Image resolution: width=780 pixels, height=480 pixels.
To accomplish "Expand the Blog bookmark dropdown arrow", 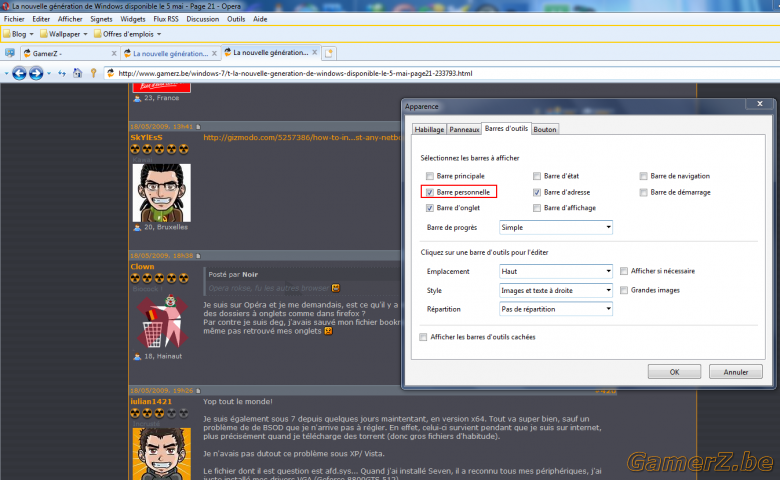I will pos(31,34).
